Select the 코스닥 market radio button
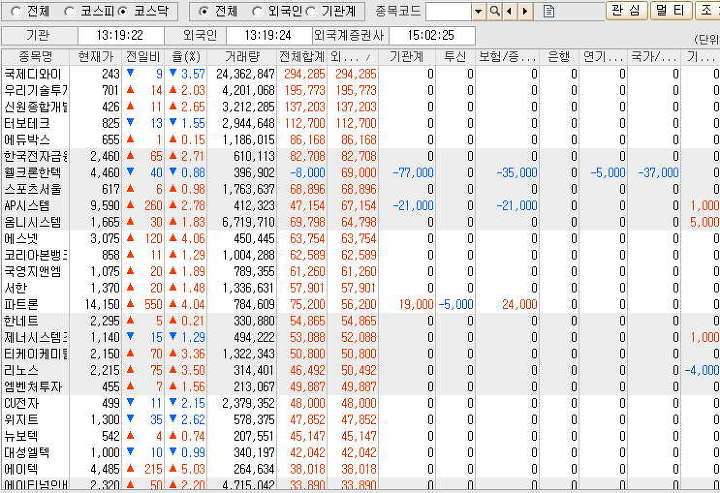This screenshot has width=720, height=493. pos(123,11)
